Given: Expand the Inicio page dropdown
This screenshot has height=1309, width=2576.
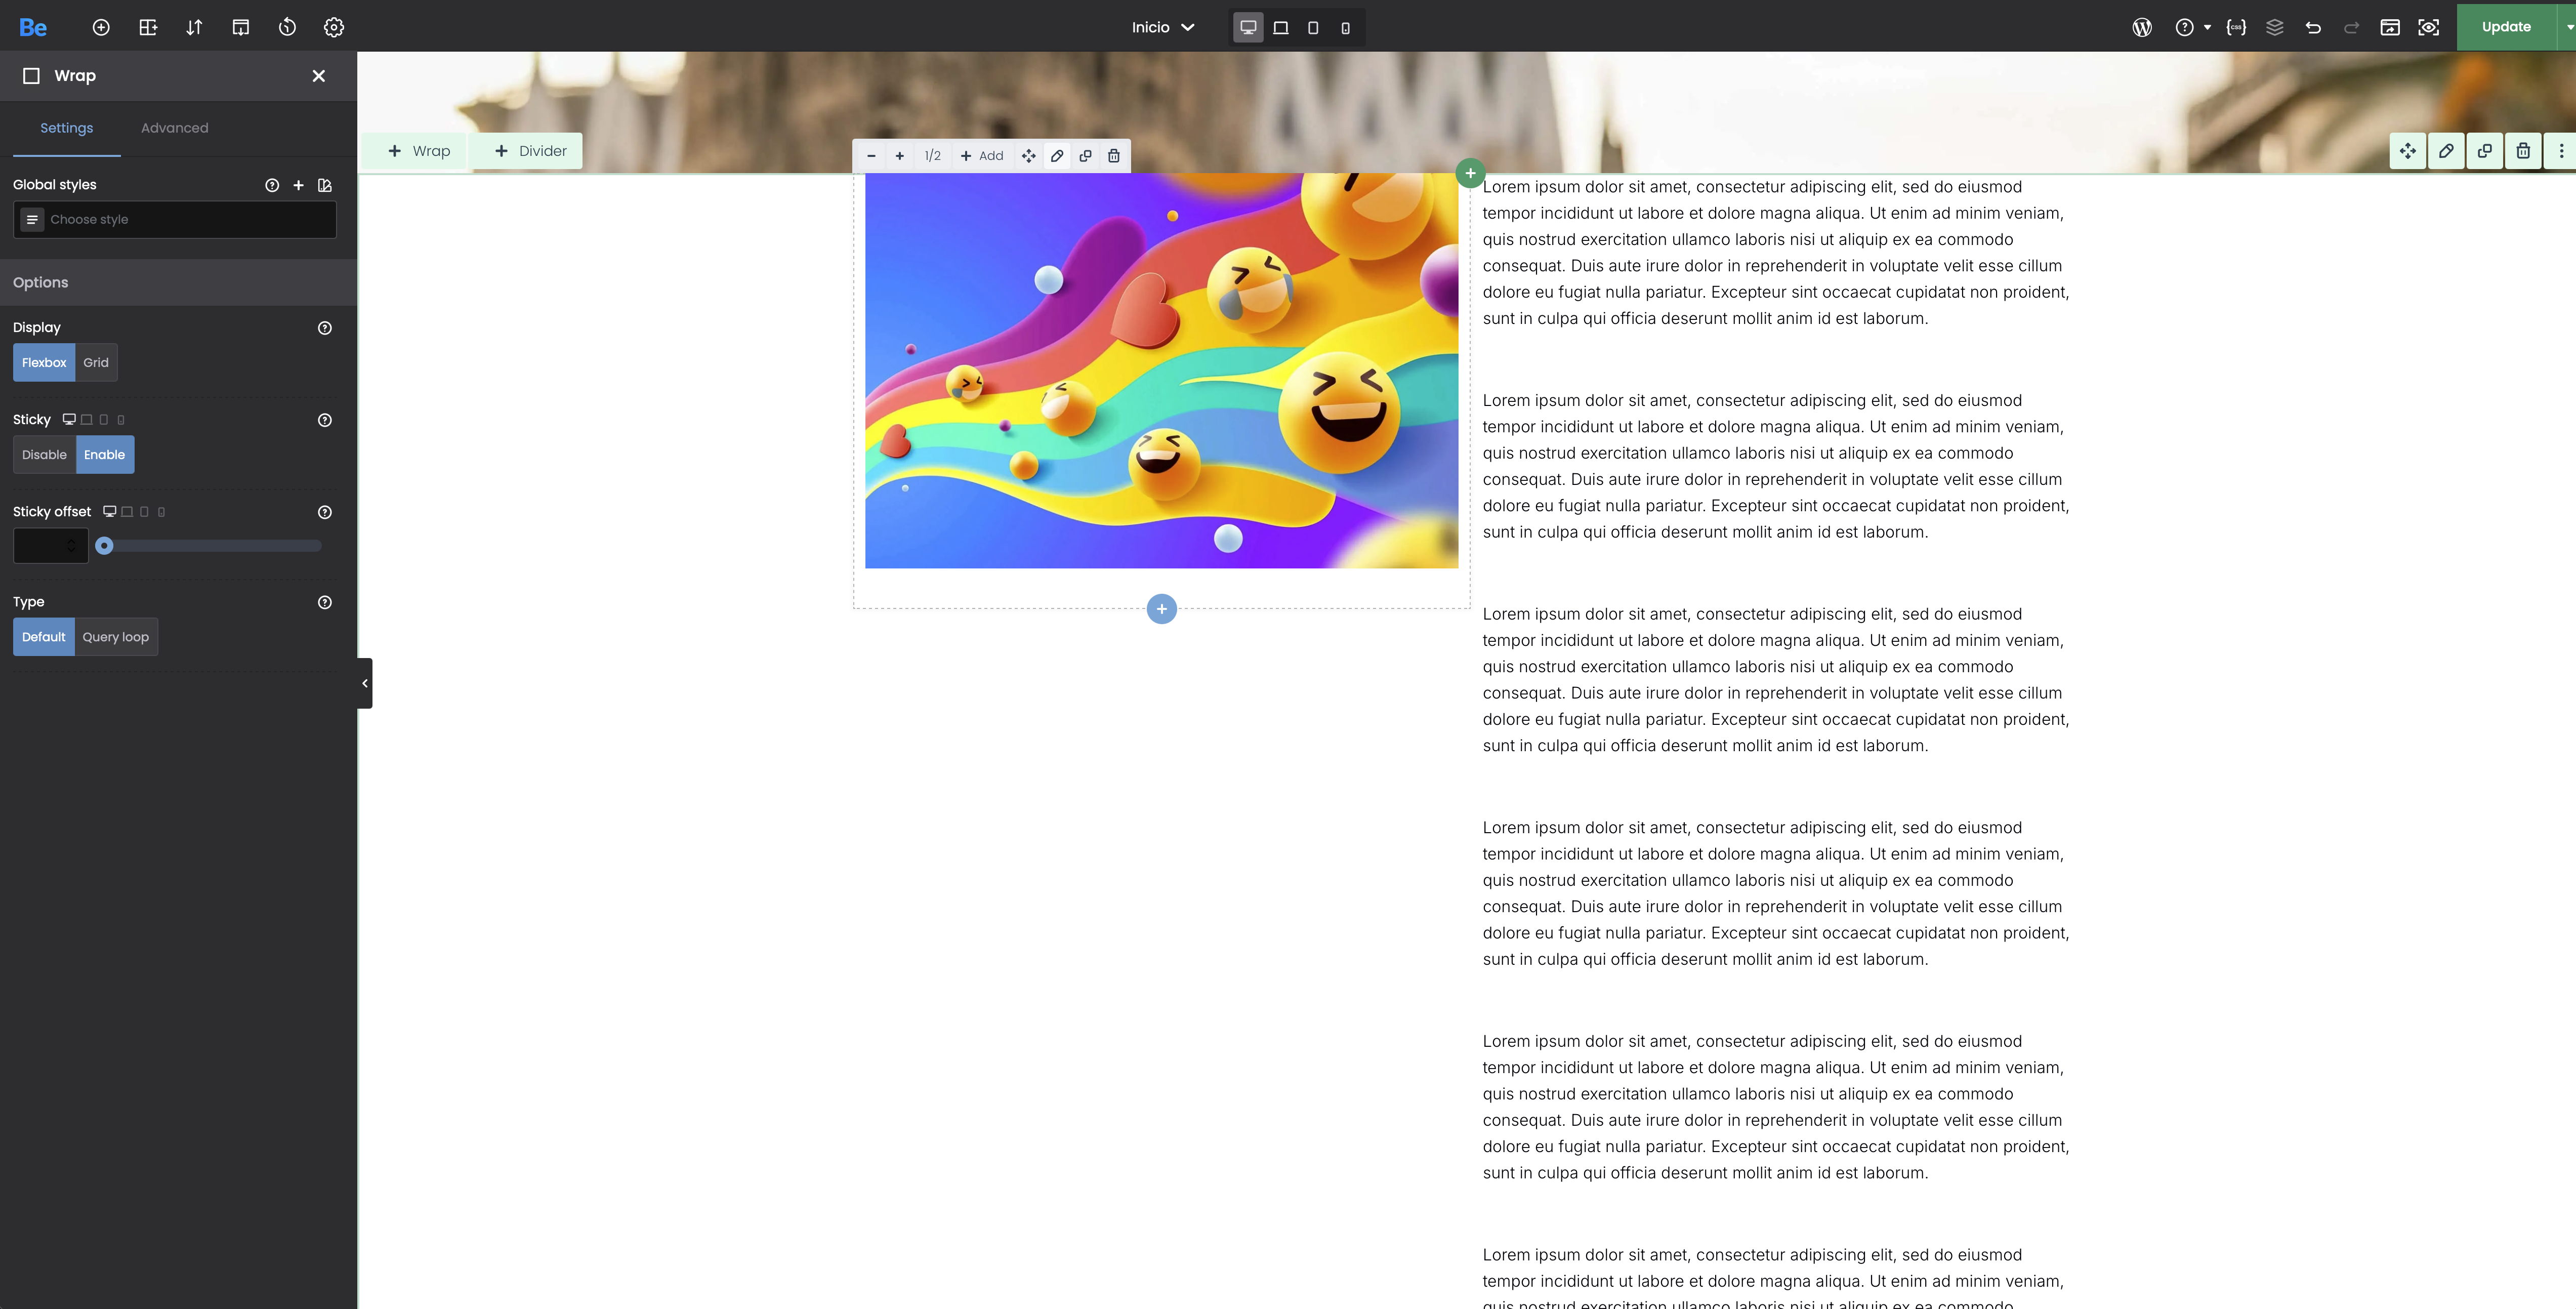Looking at the screenshot, I should pos(1162,27).
